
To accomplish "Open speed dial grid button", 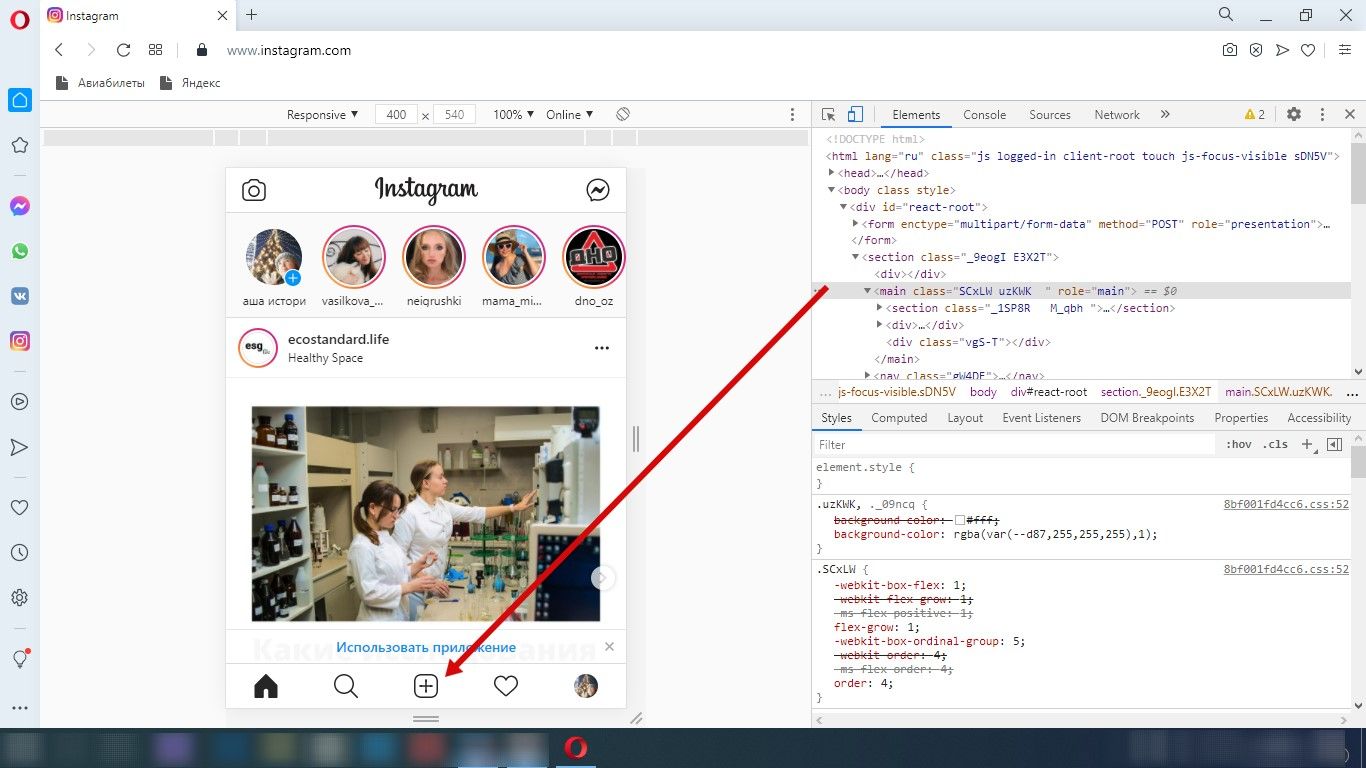I will pyautogui.click(x=155, y=50).
